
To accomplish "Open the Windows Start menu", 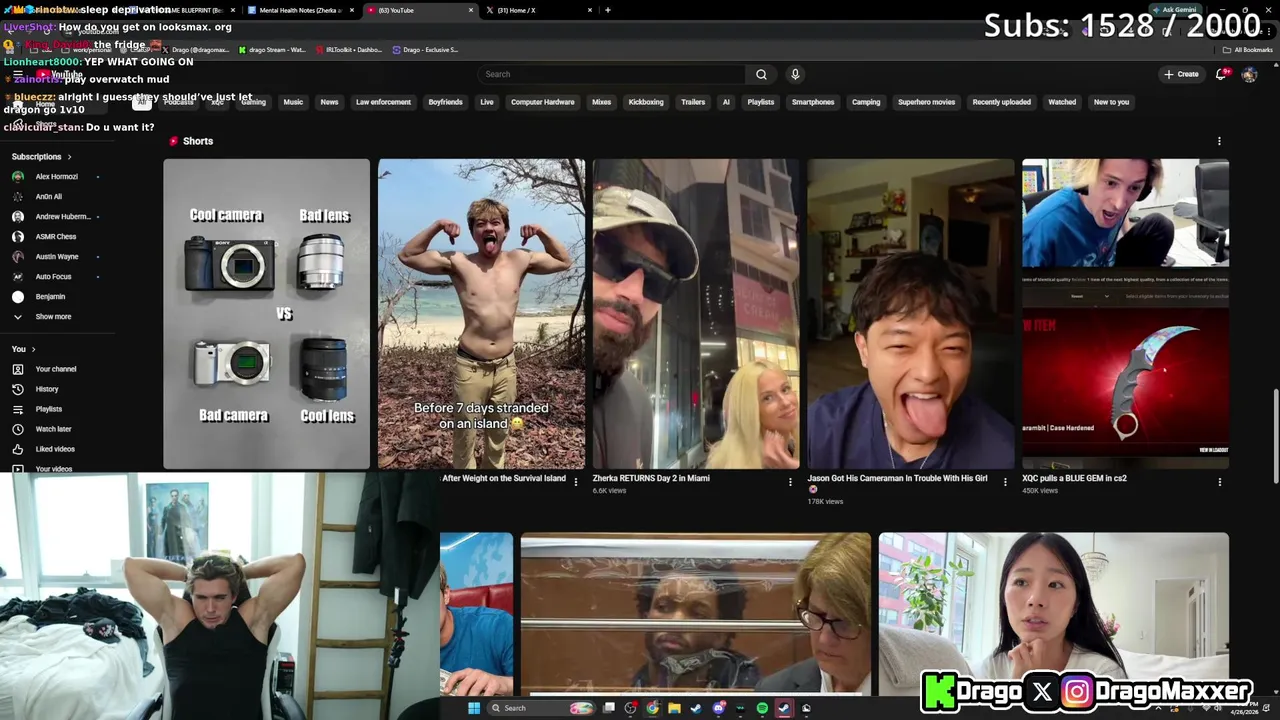I will pos(473,708).
